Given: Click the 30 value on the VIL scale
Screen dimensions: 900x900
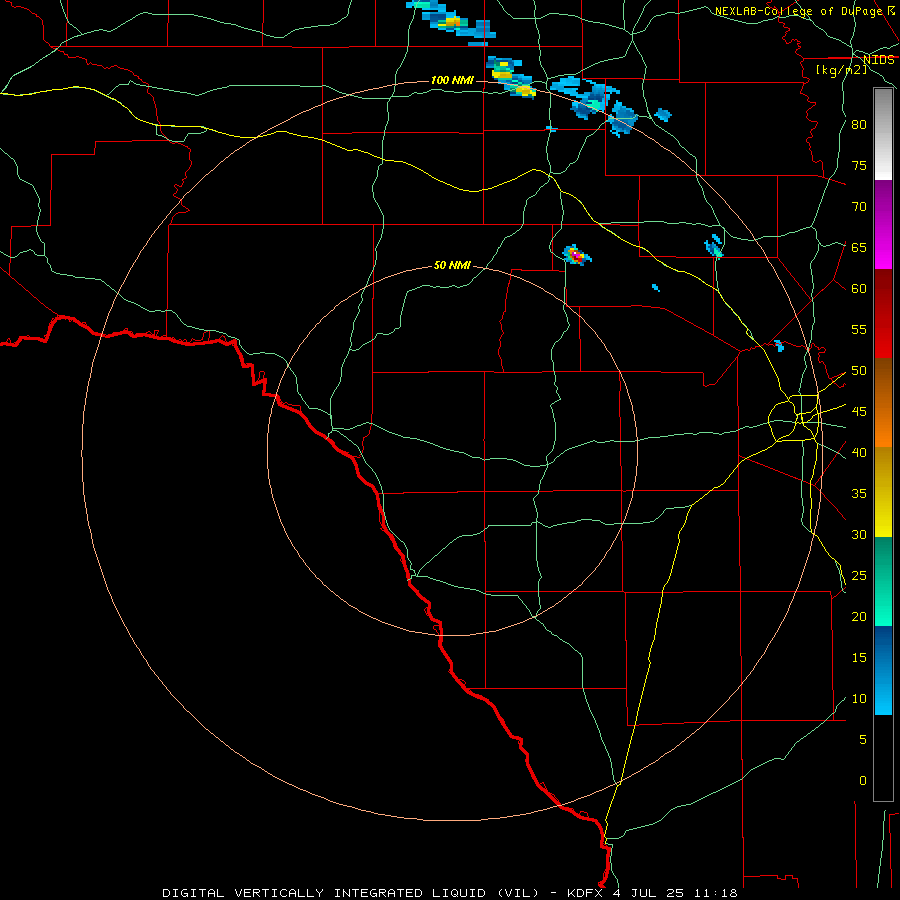Looking at the screenshot, I should click(859, 534).
